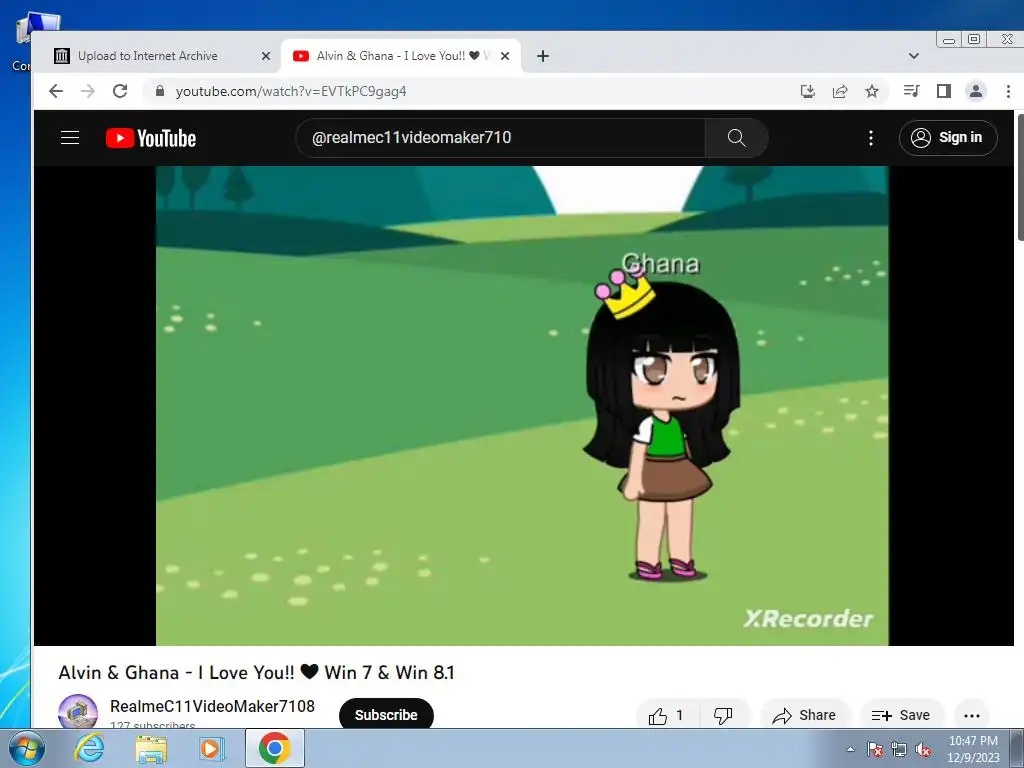The image size is (1024, 768).
Task: Select the Alvin & Ghana YouTube tab
Action: coord(401,56)
